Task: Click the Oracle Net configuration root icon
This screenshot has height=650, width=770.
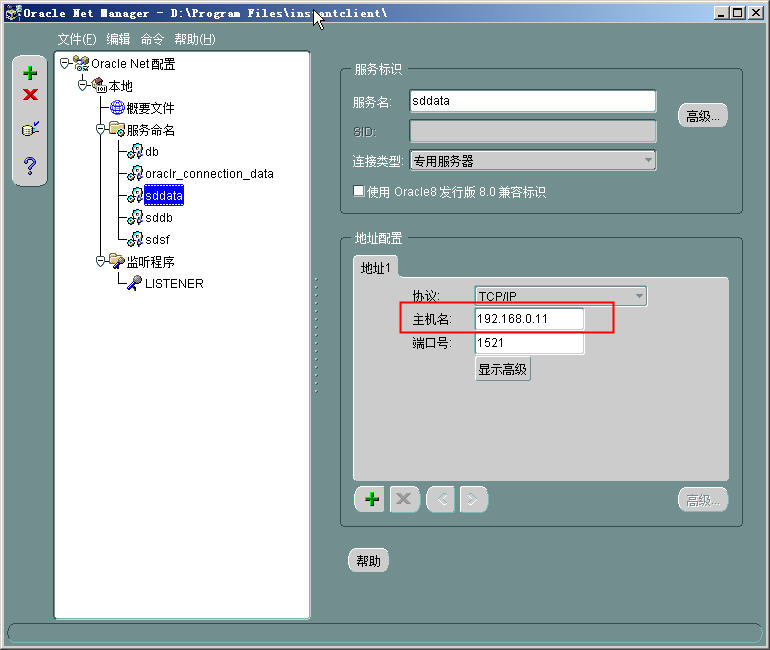Action: (81, 63)
